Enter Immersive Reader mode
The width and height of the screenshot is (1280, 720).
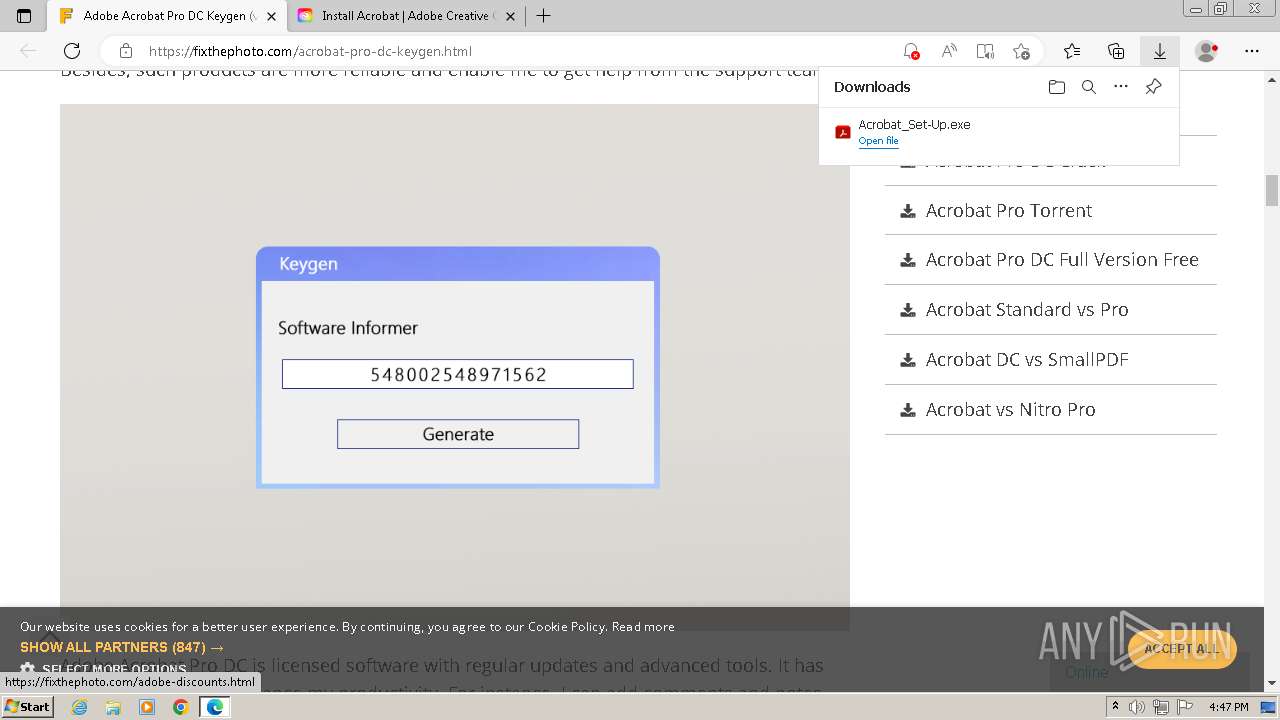[x=985, y=51]
